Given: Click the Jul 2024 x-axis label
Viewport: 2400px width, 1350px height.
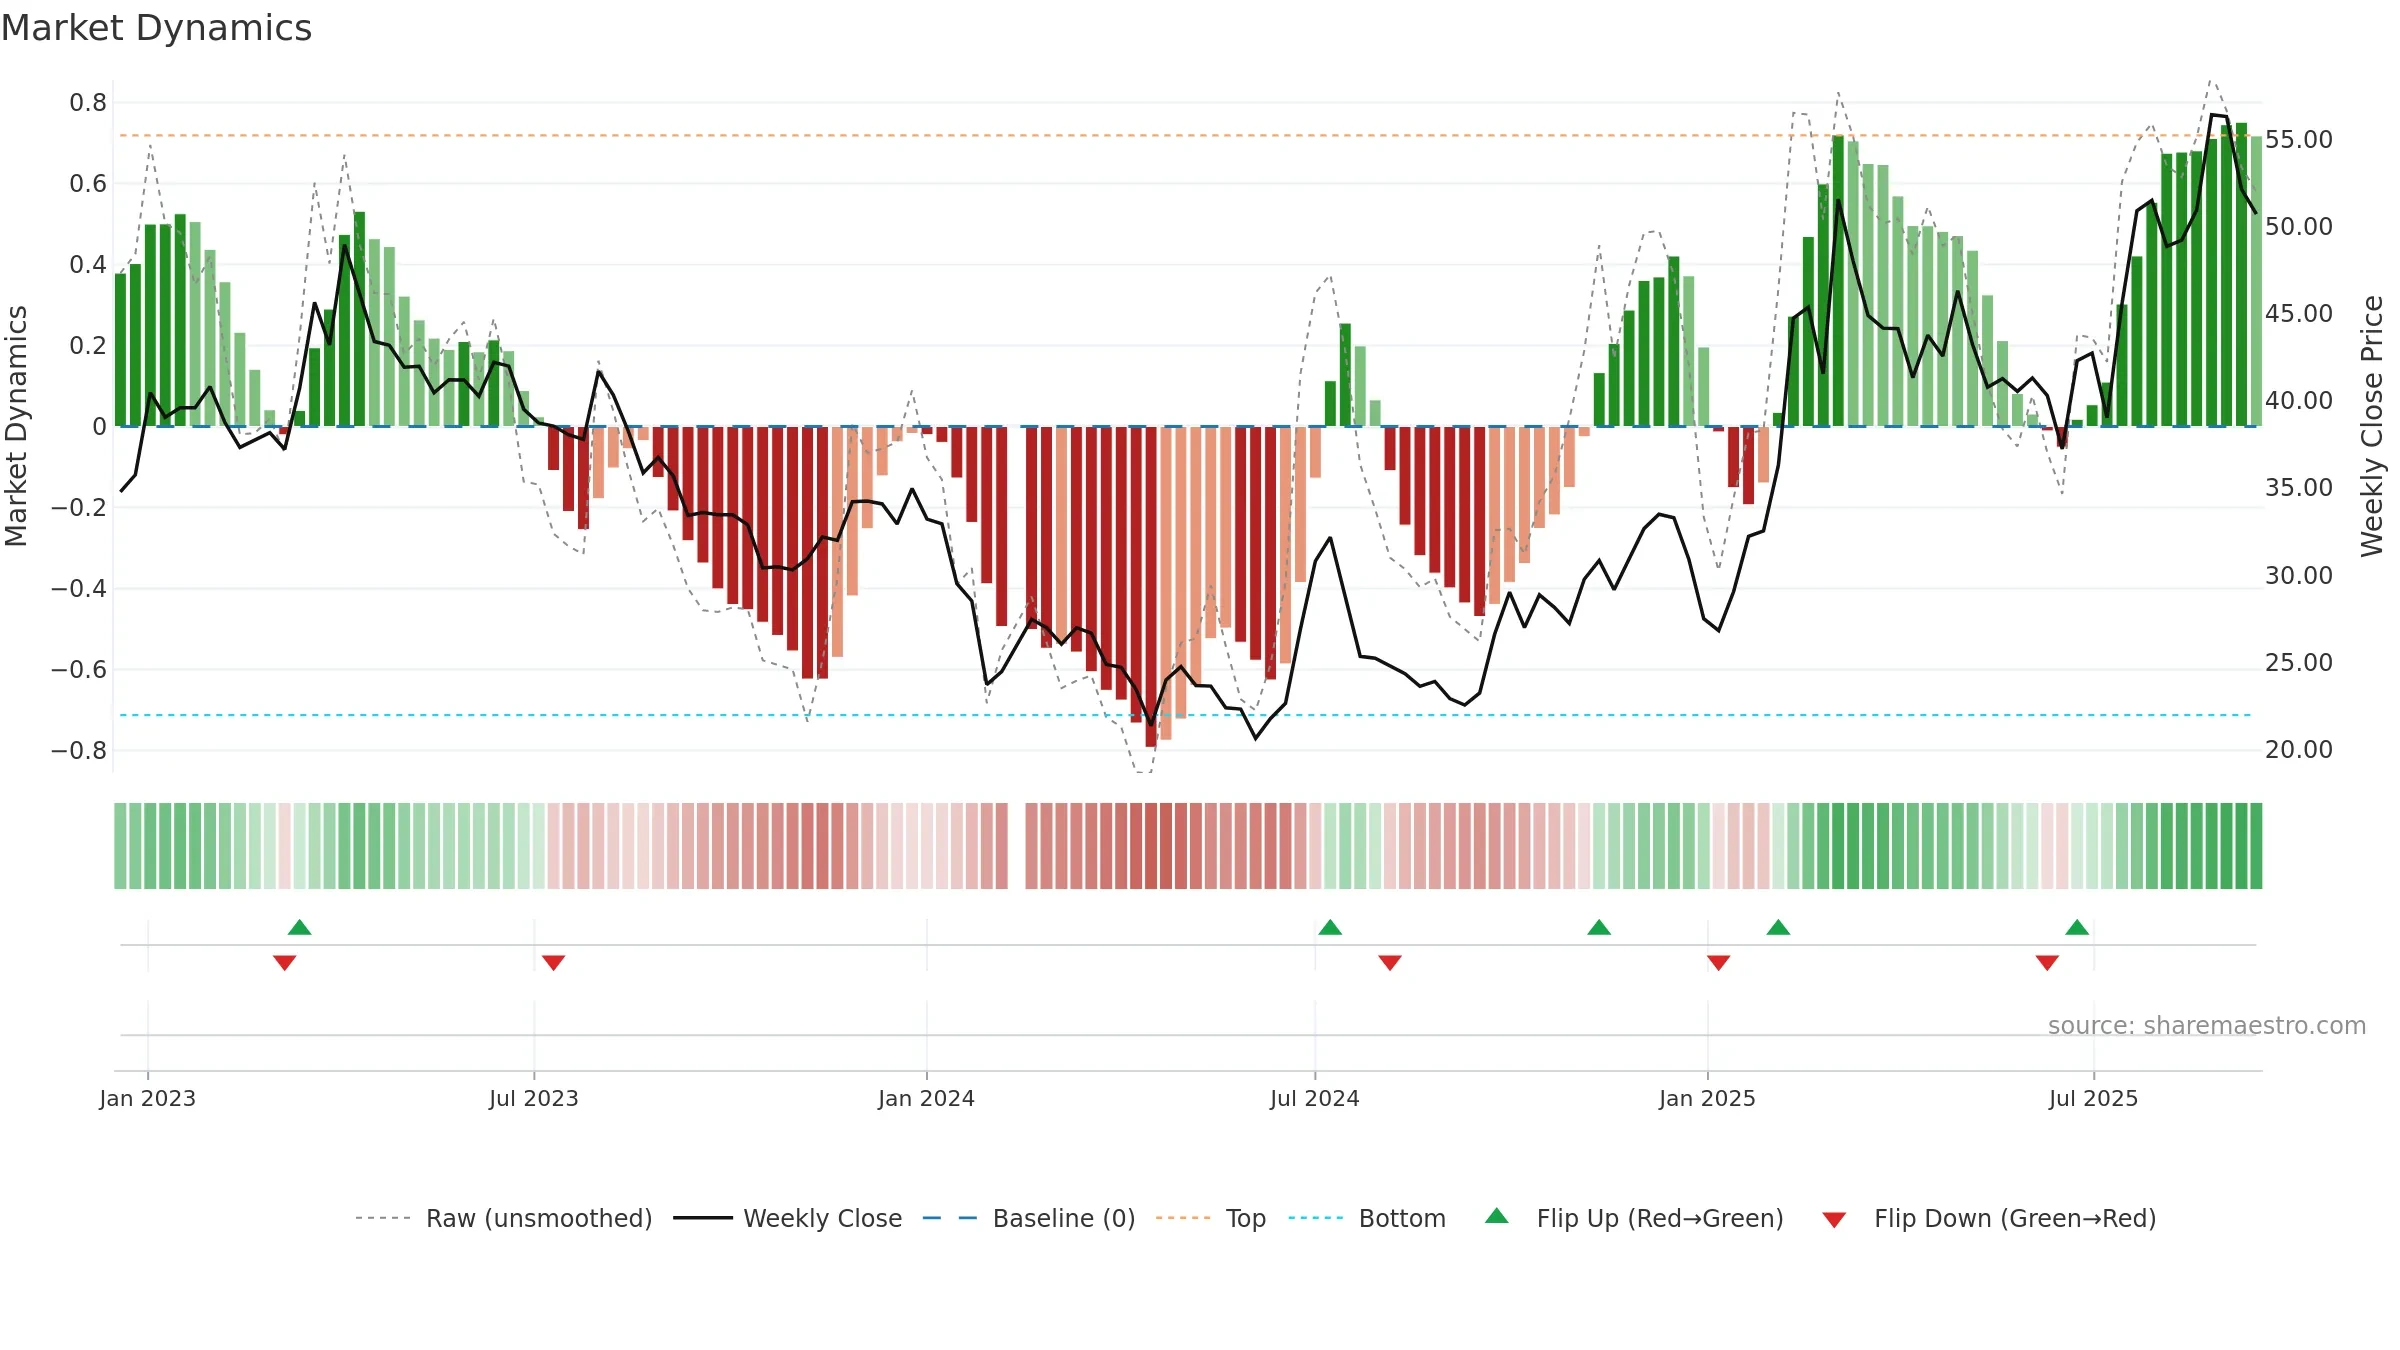Looking at the screenshot, I should [1315, 1098].
